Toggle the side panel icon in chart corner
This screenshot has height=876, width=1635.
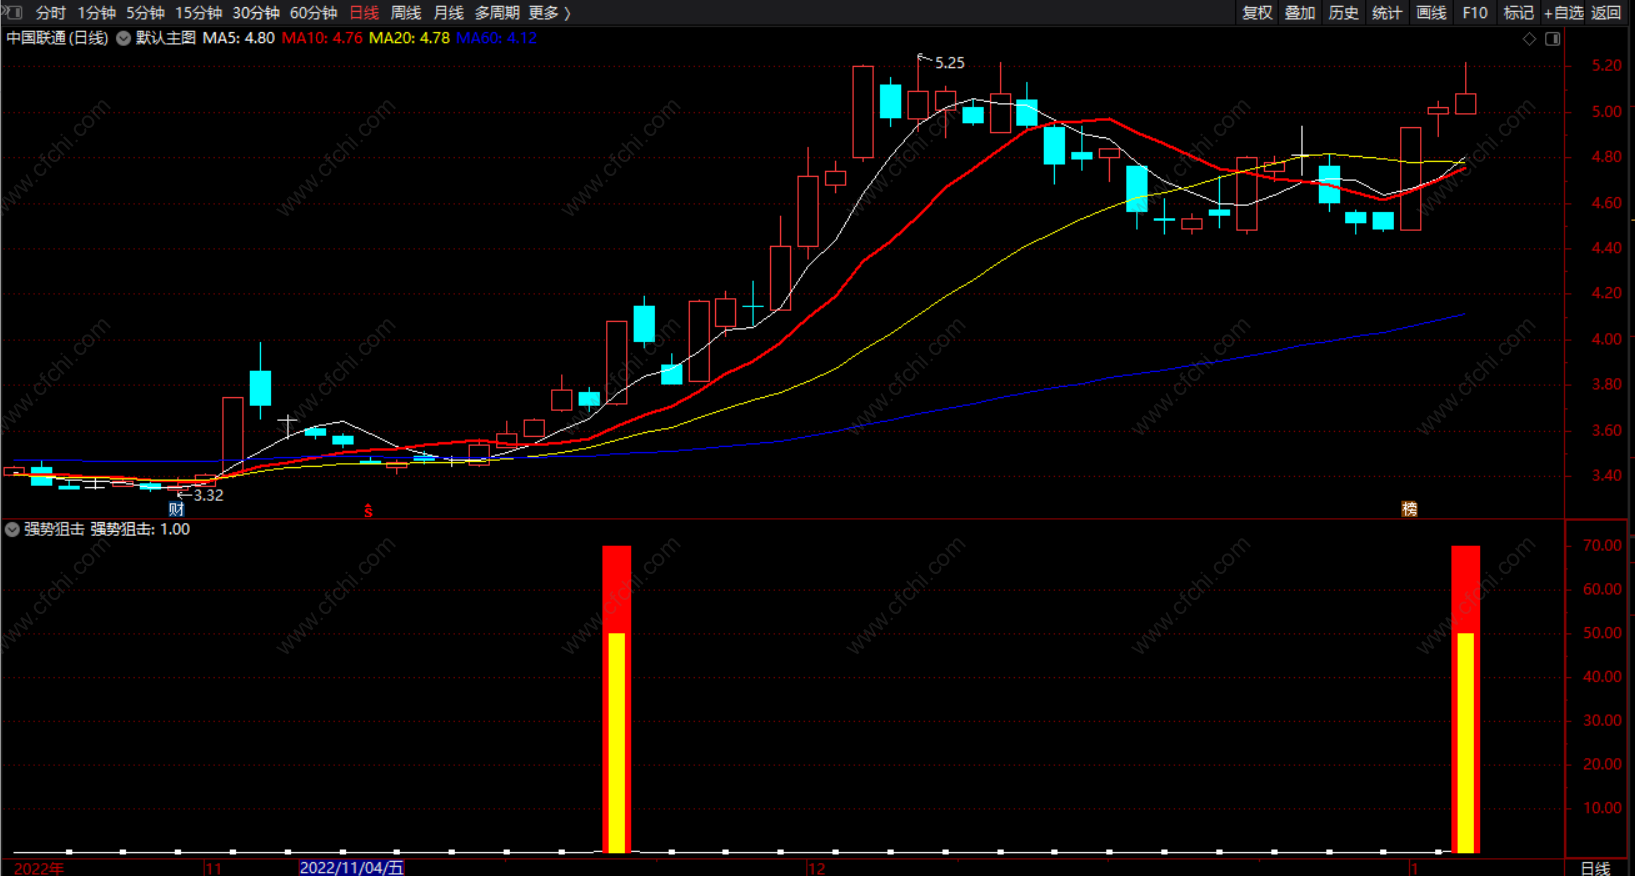[1553, 39]
